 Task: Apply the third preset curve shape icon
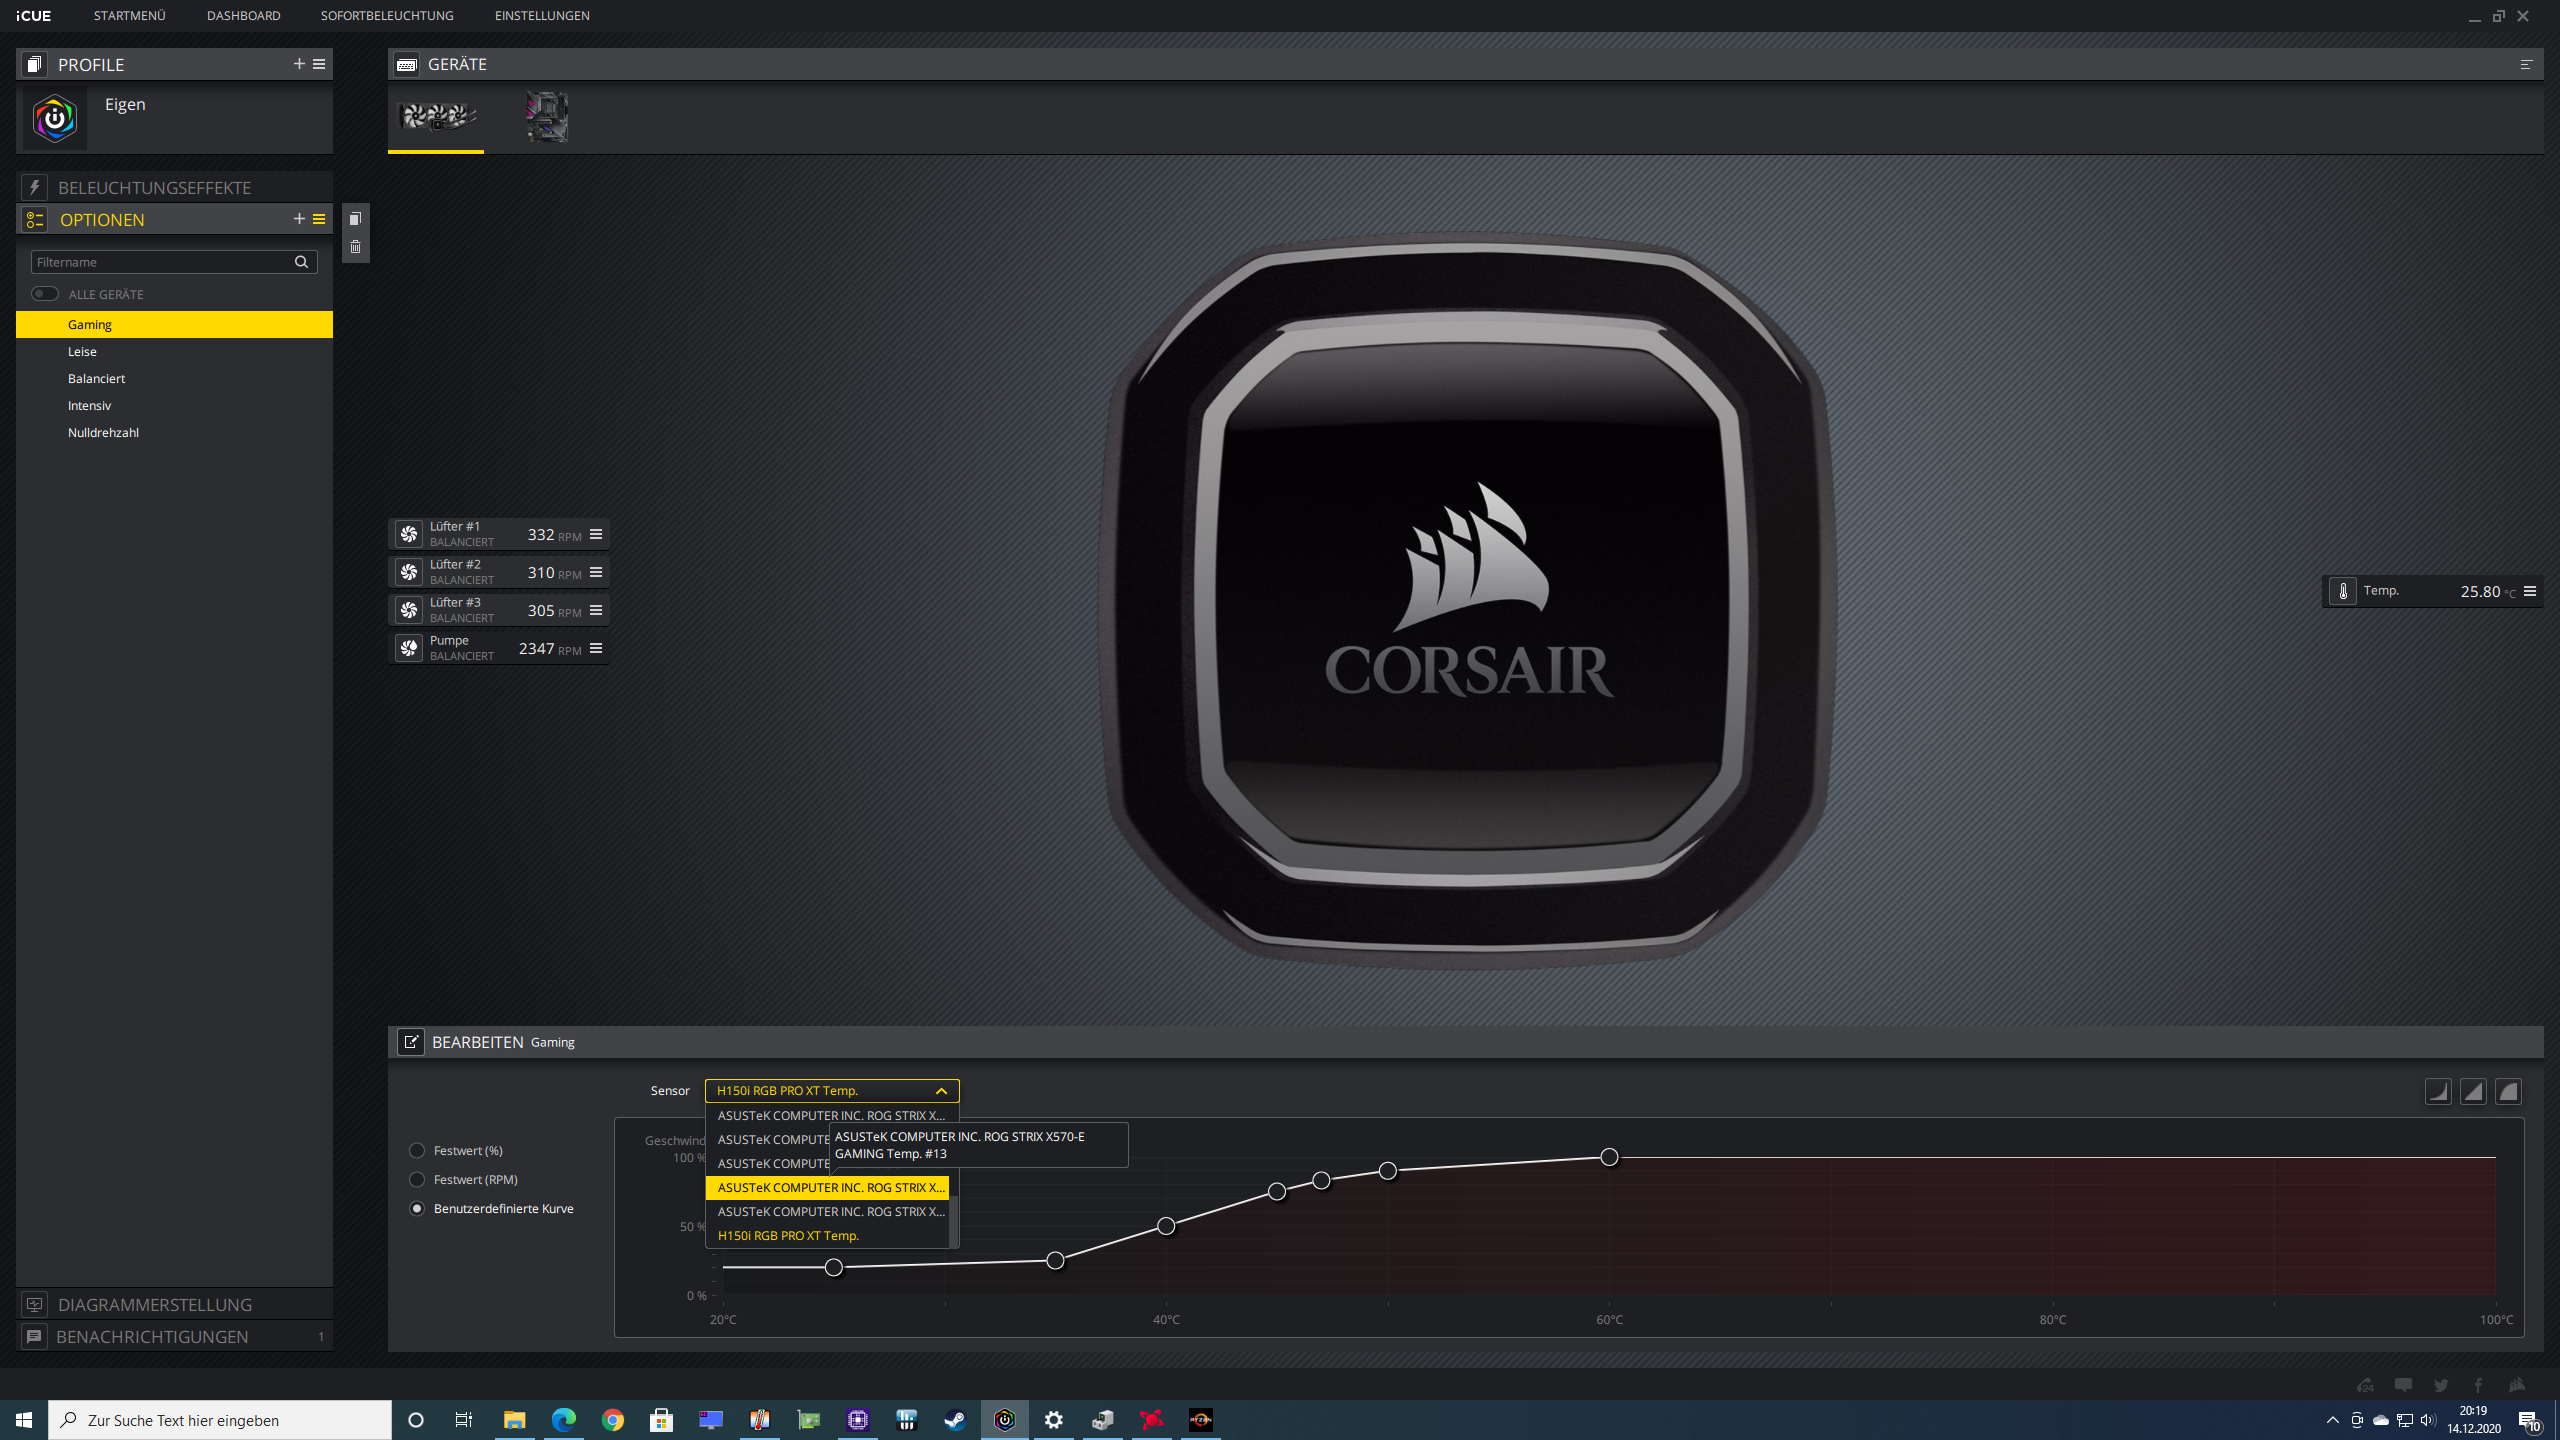tap(2508, 1091)
